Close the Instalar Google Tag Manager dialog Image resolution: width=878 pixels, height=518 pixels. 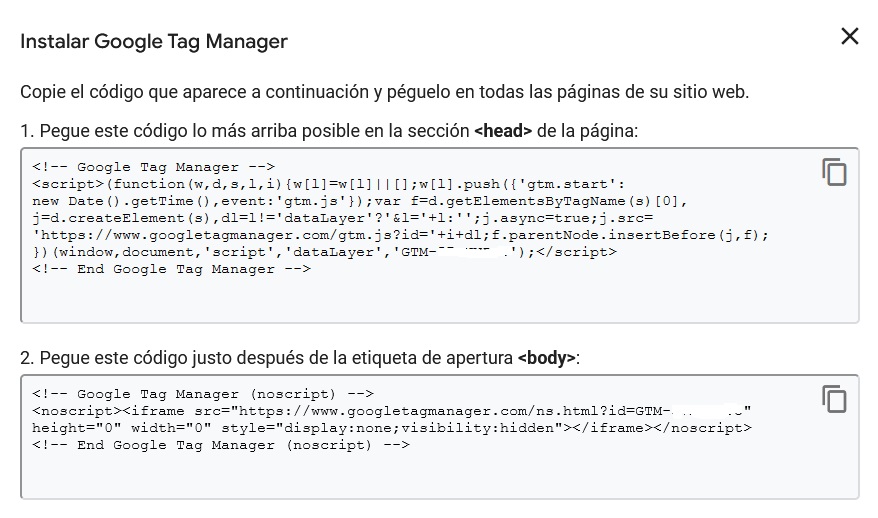(849, 36)
